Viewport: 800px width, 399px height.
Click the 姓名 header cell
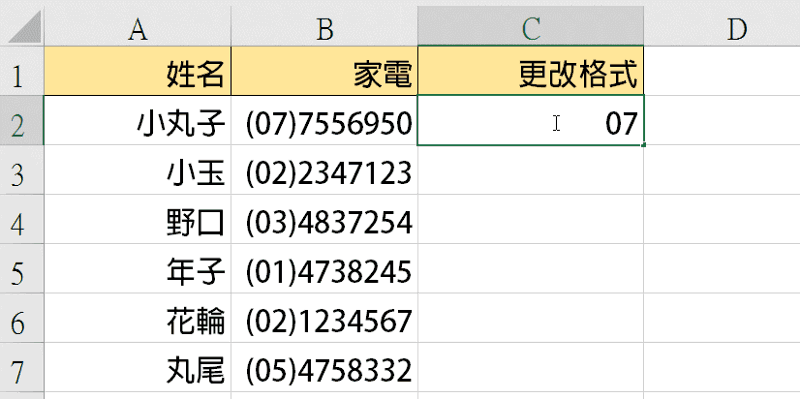click(138, 71)
